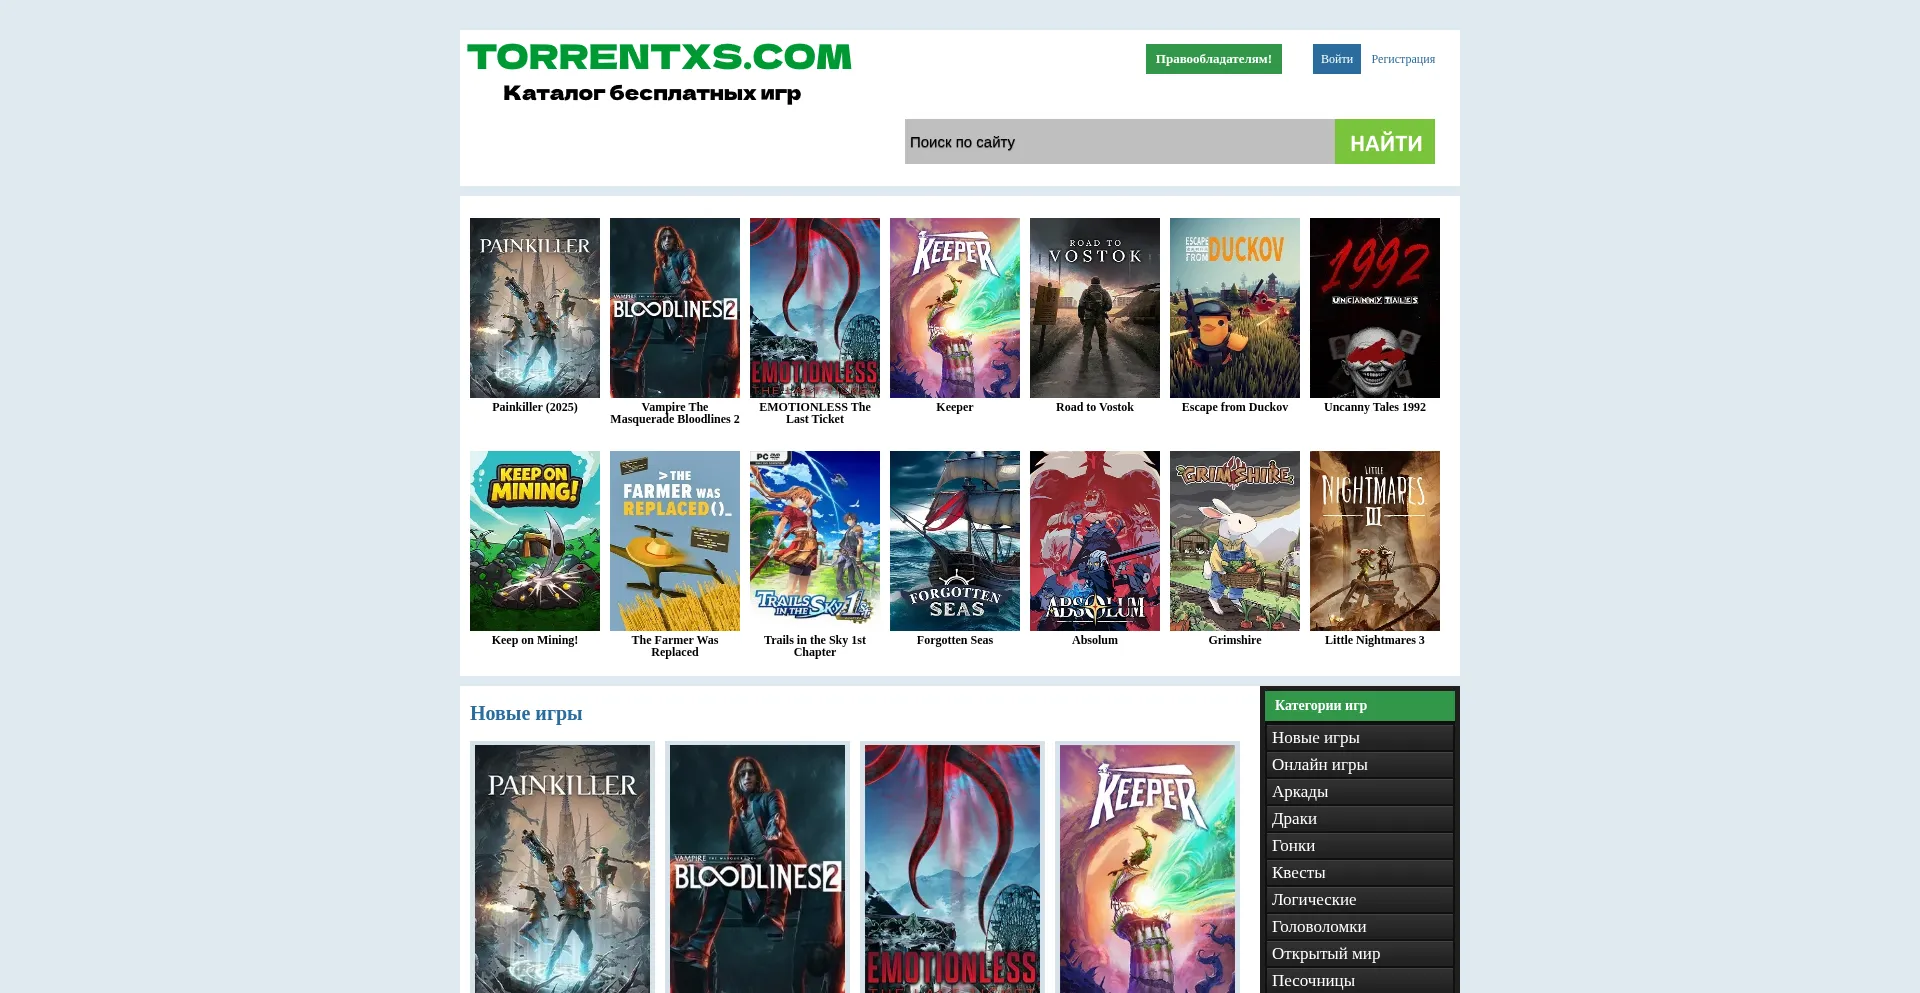
Task: Follow the Регистрация link
Action: point(1402,59)
